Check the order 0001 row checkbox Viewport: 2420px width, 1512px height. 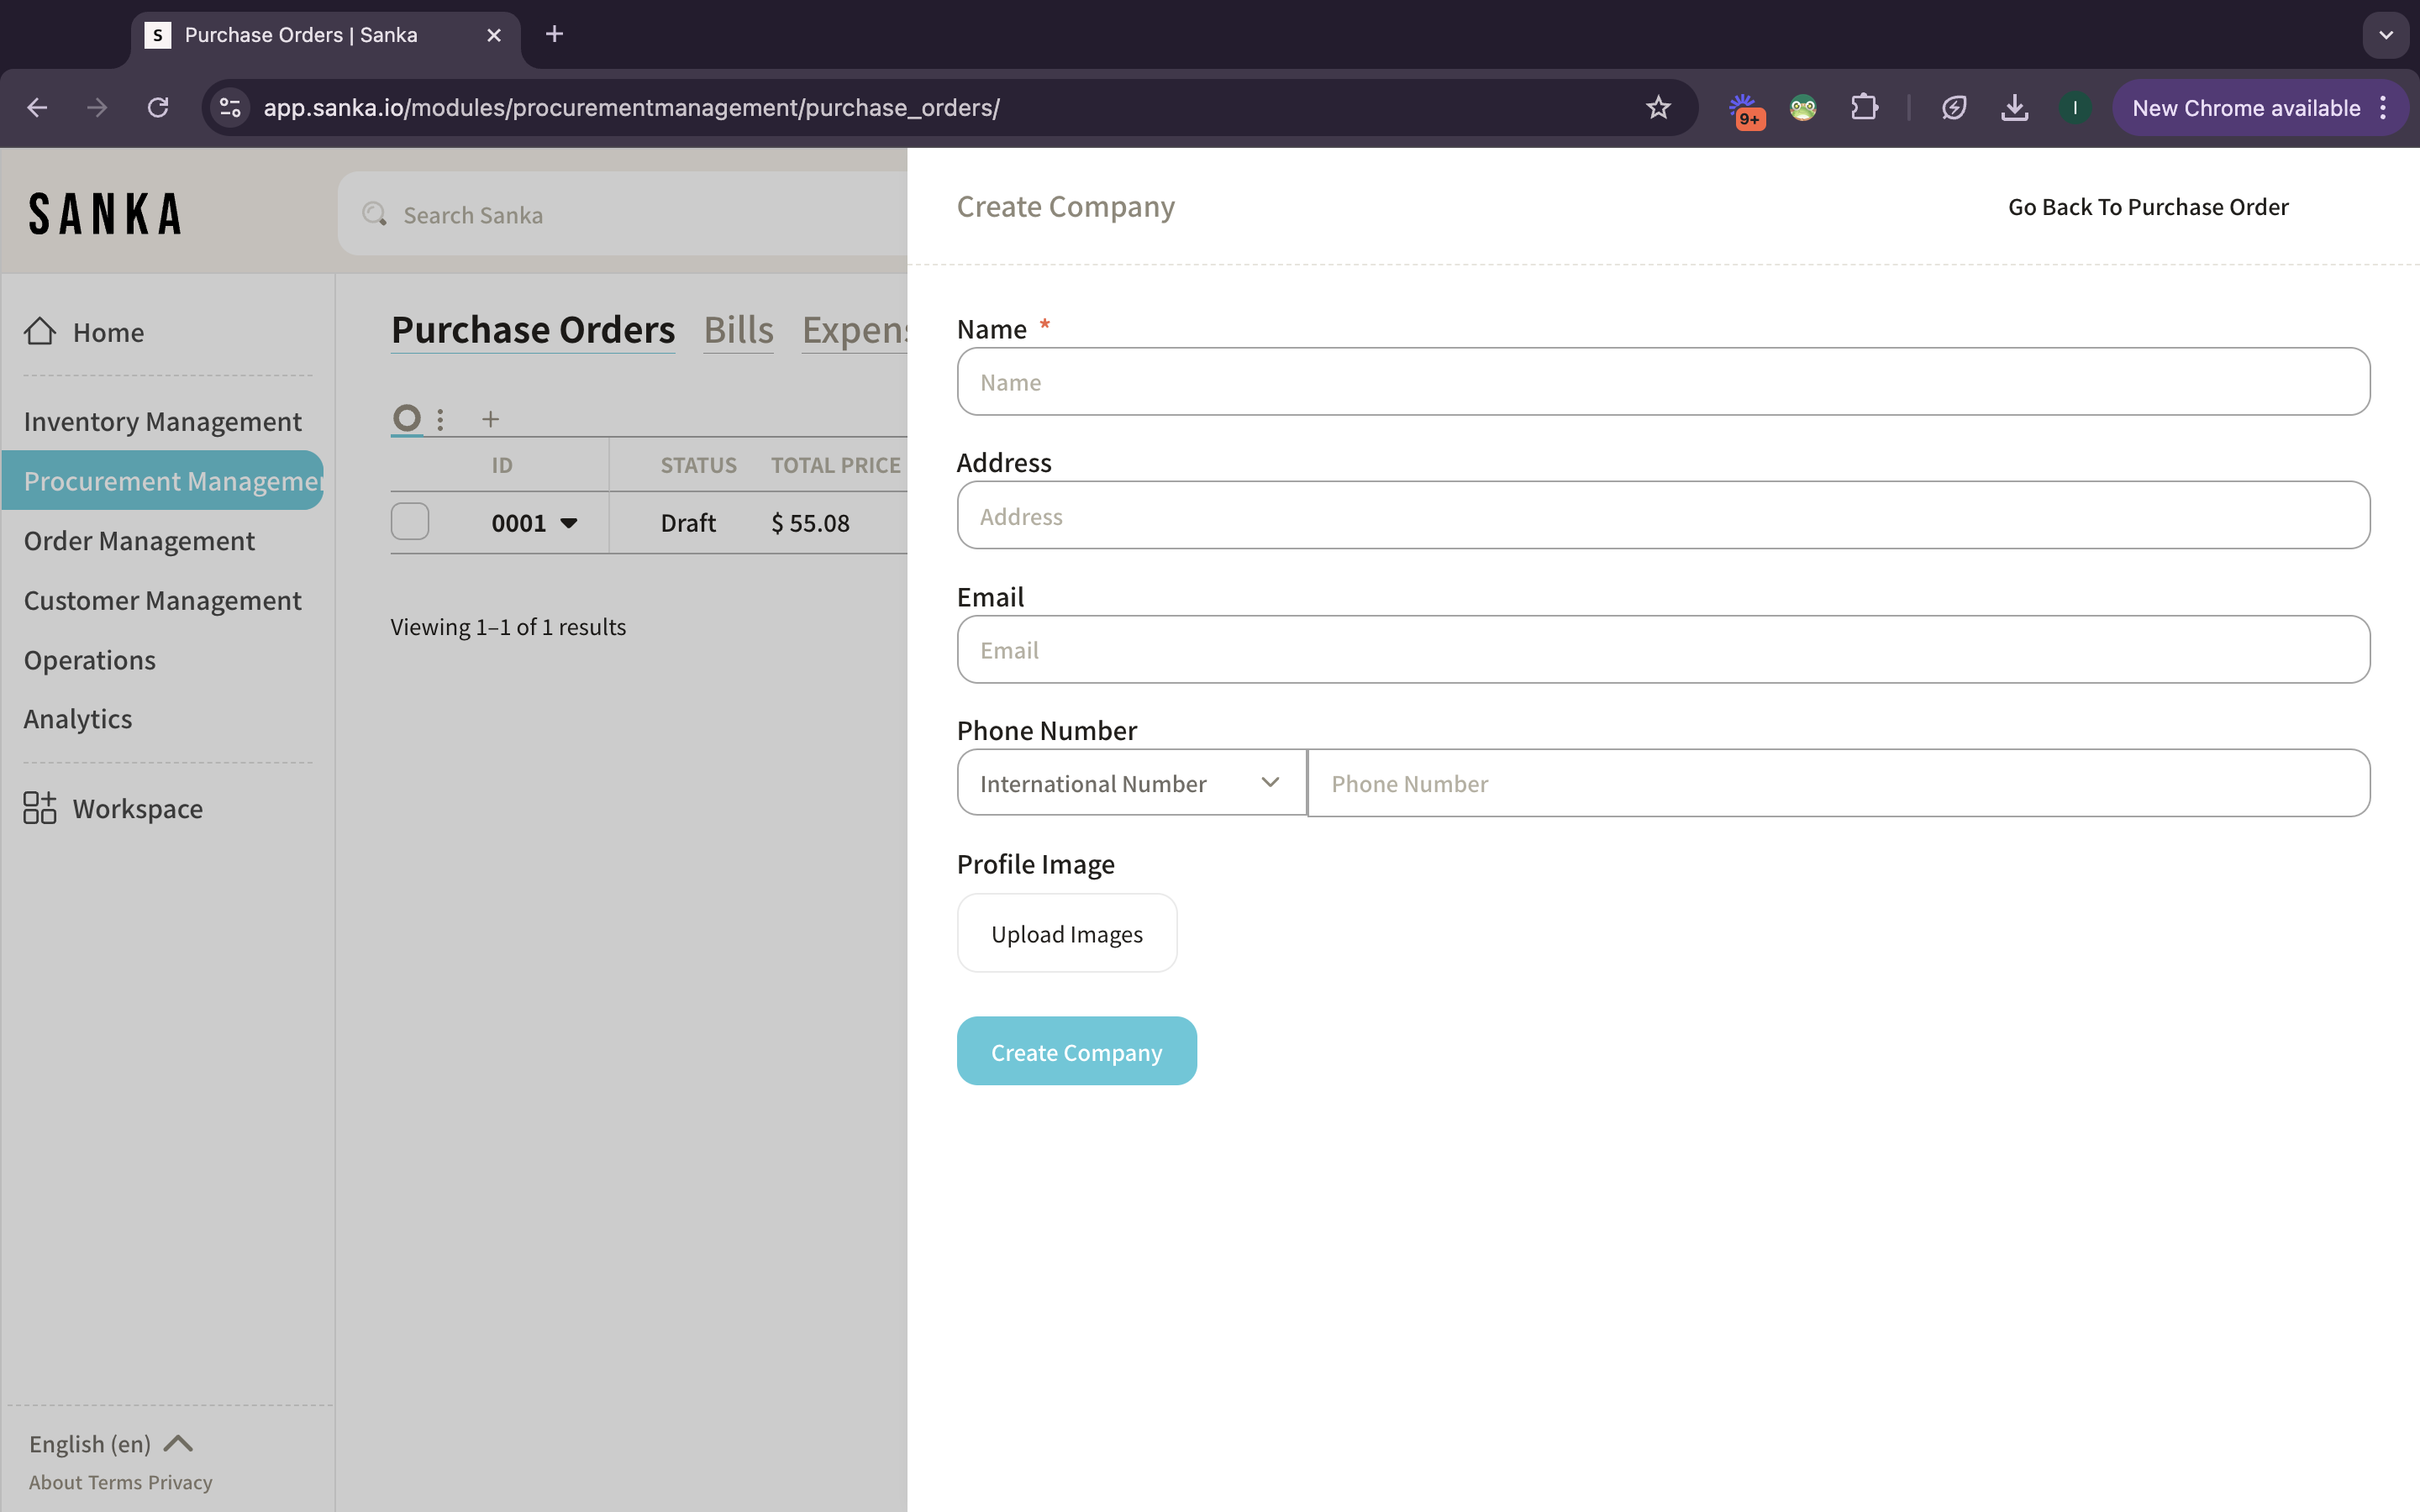tap(410, 521)
